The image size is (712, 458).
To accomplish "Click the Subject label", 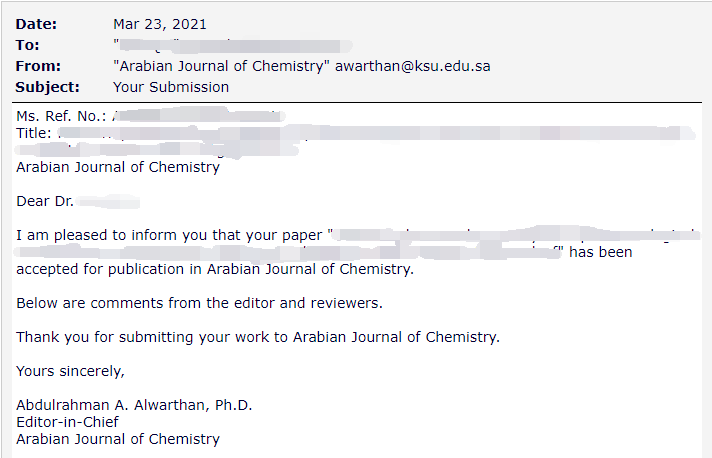I will coord(47,87).
